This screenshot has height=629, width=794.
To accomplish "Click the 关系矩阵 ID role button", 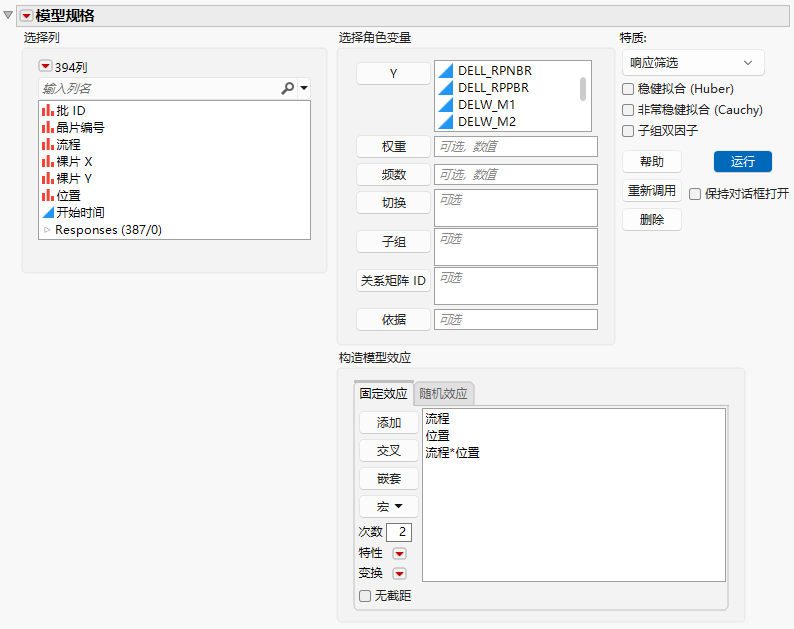I will click(x=393, y=281).
